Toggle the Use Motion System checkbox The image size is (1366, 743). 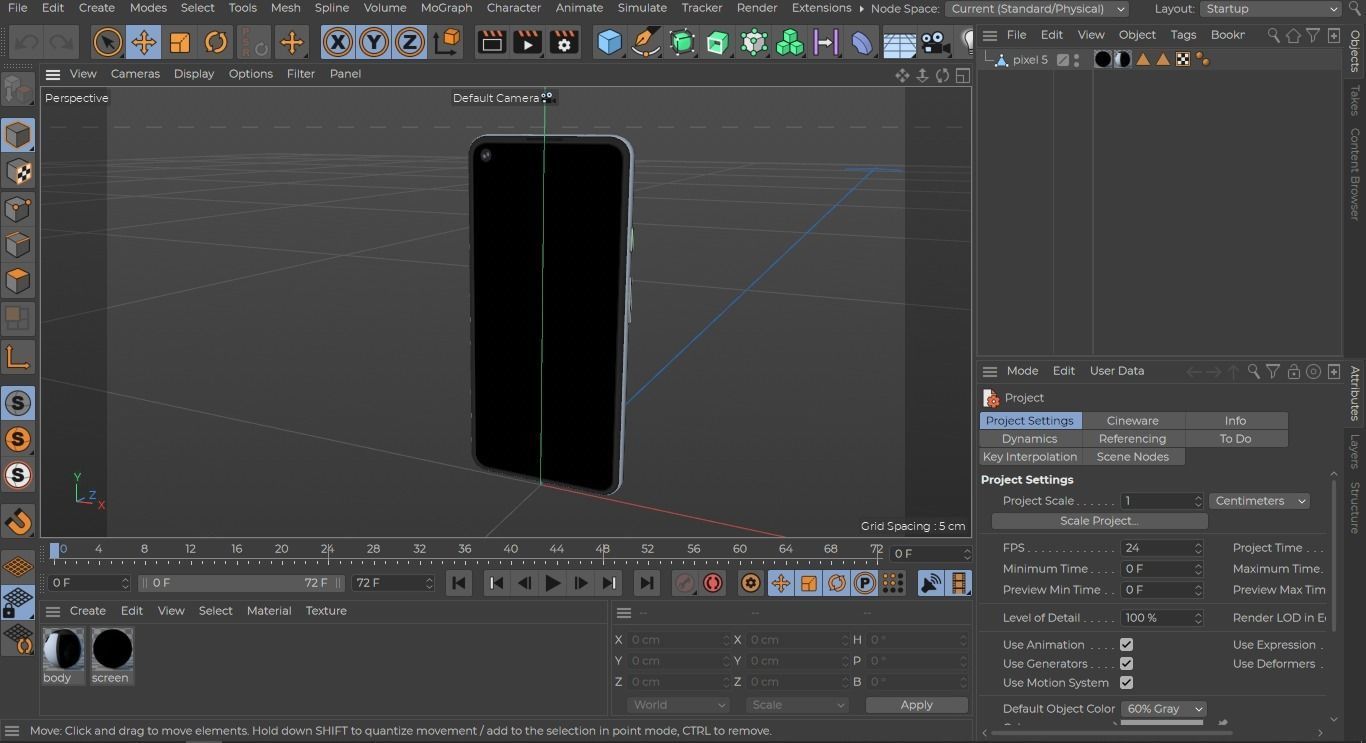[x=1126, y=683]
